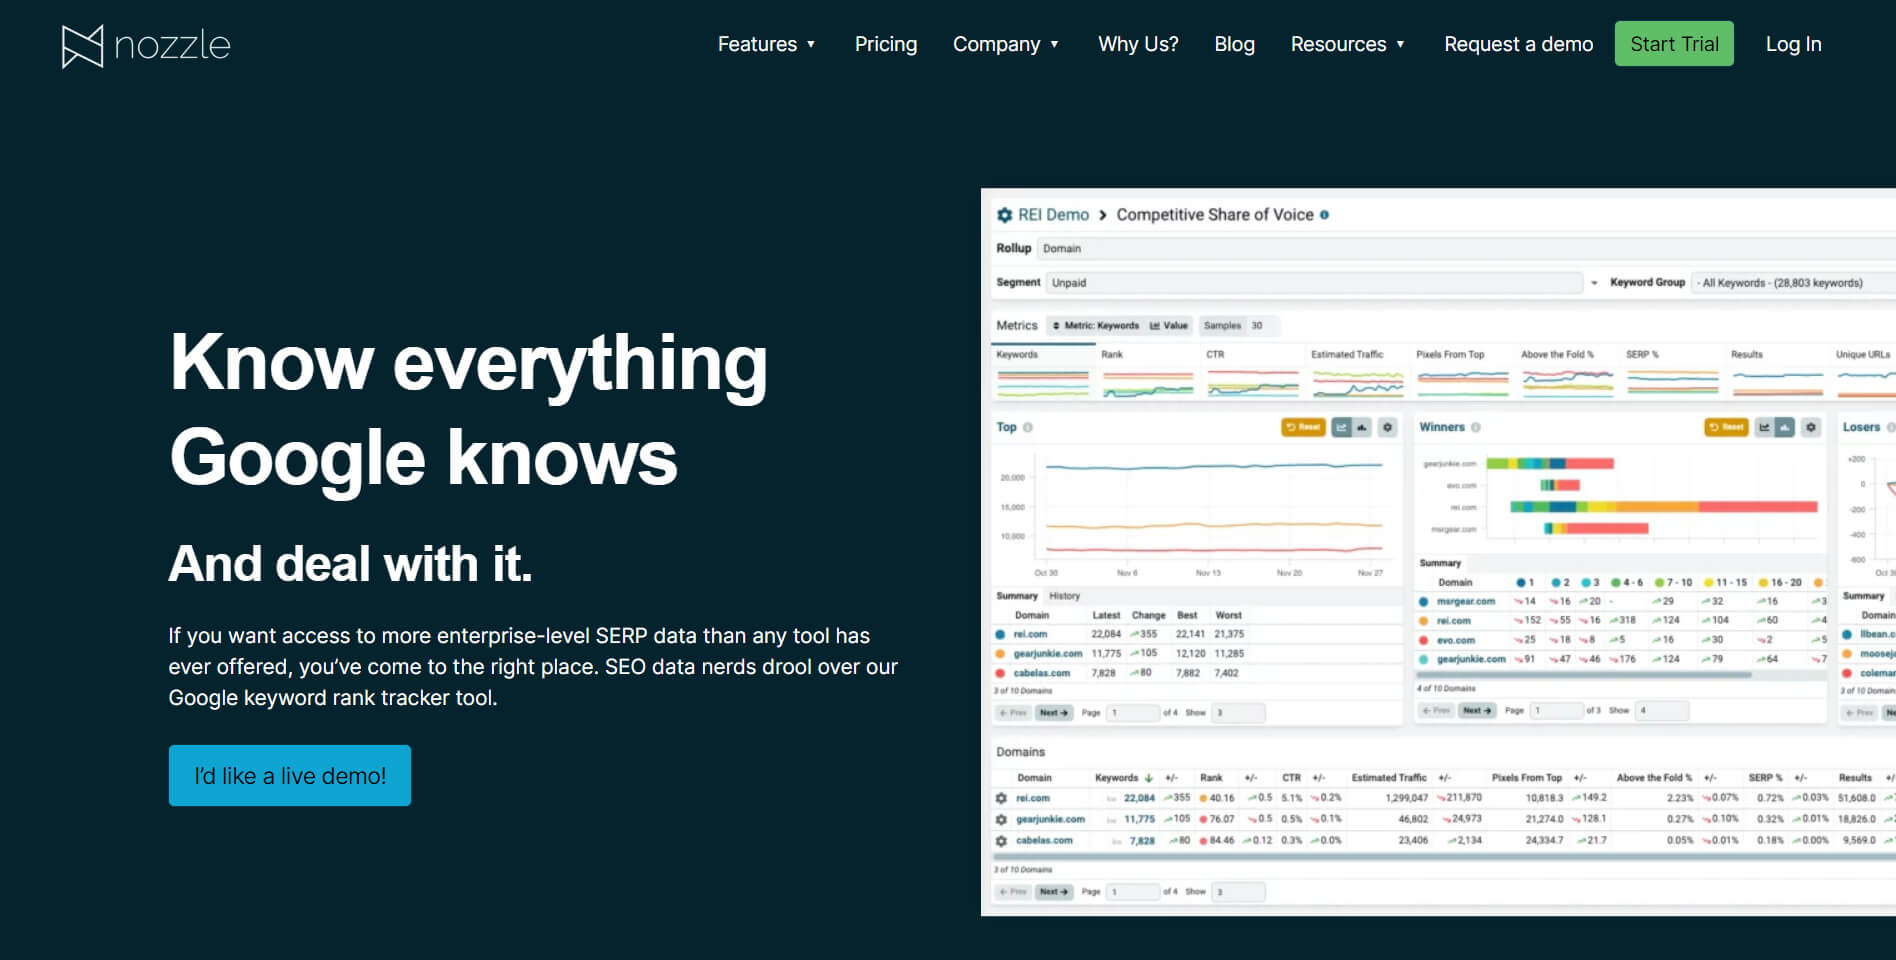Toggle position 1 legend dot in Winners
This screenshot has width=1896, height=960.
[x=1521, y=582]
